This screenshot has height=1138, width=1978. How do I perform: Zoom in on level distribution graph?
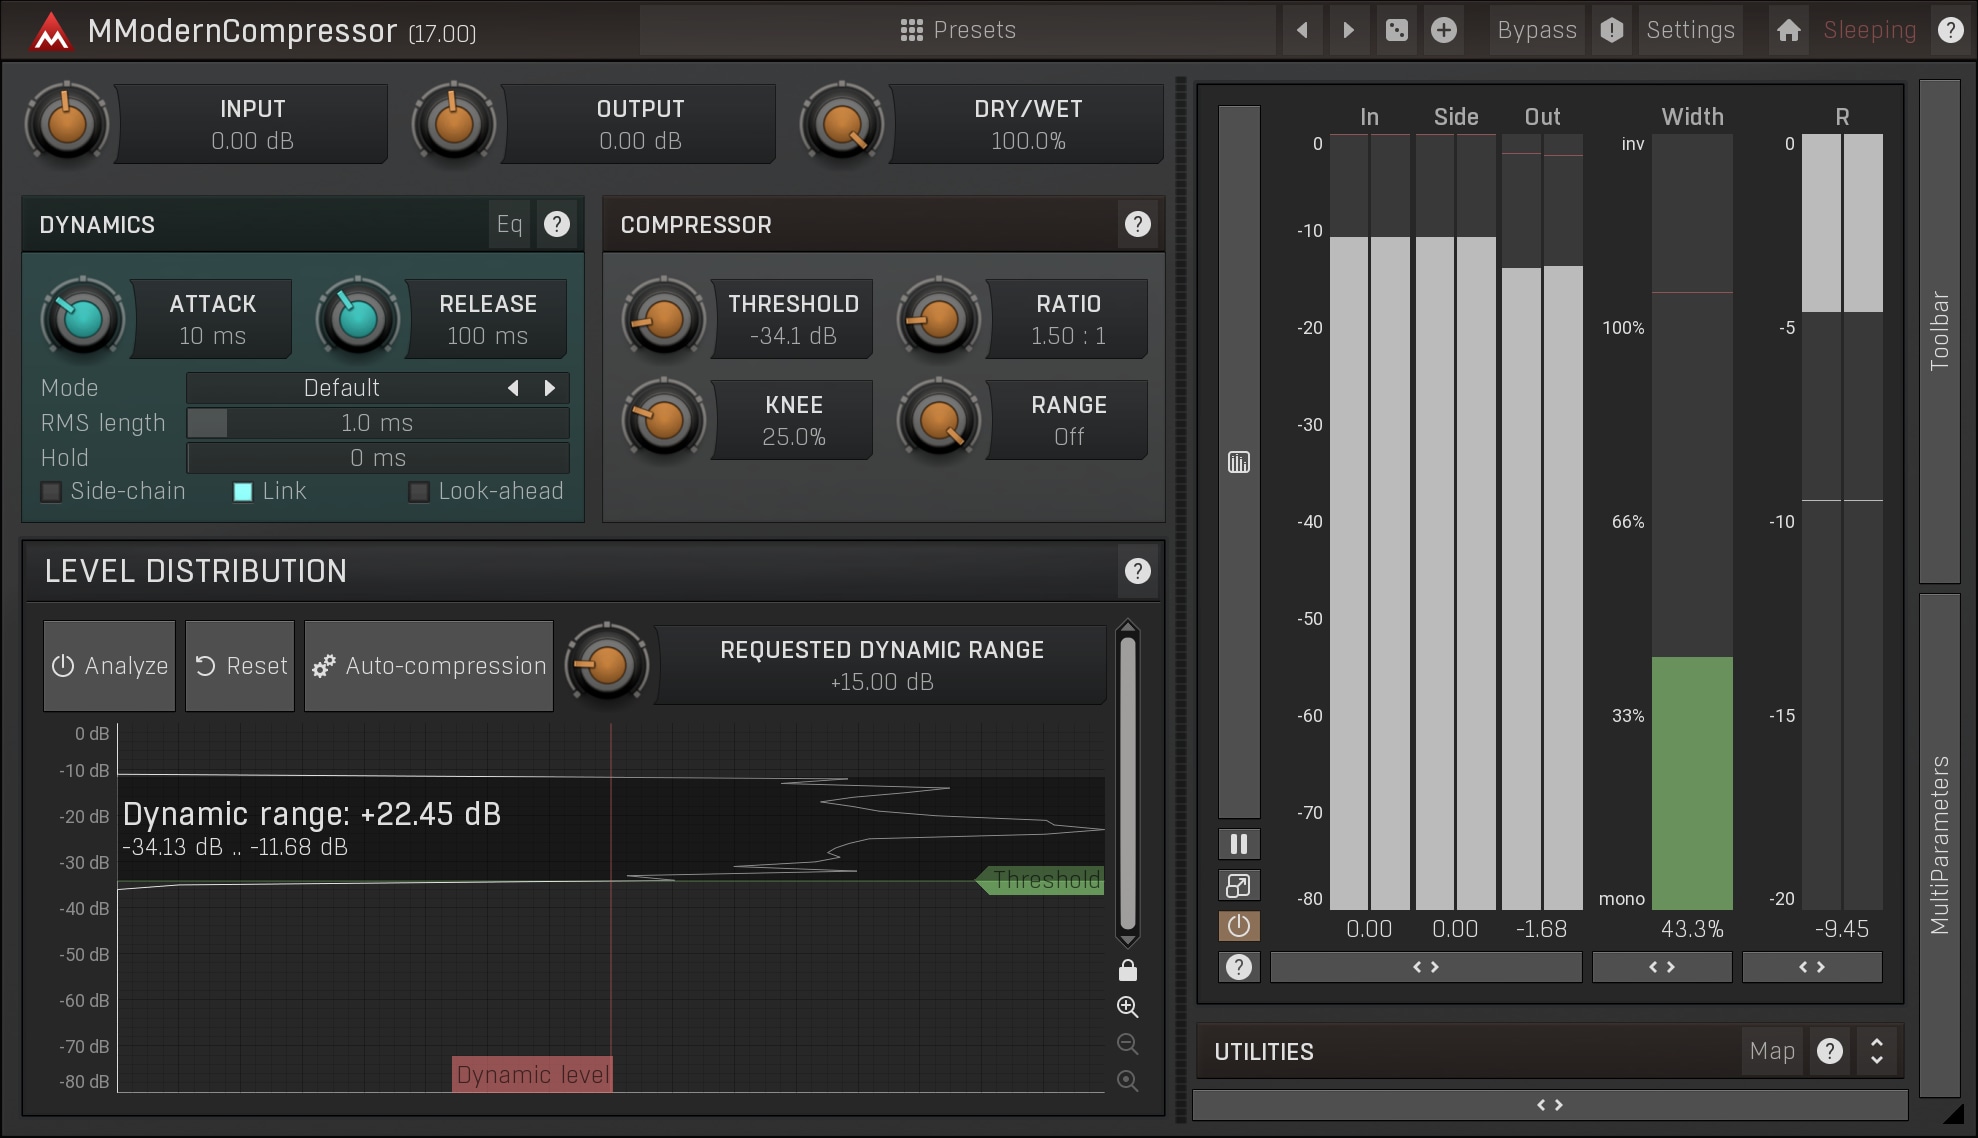pos(1127,1007)
